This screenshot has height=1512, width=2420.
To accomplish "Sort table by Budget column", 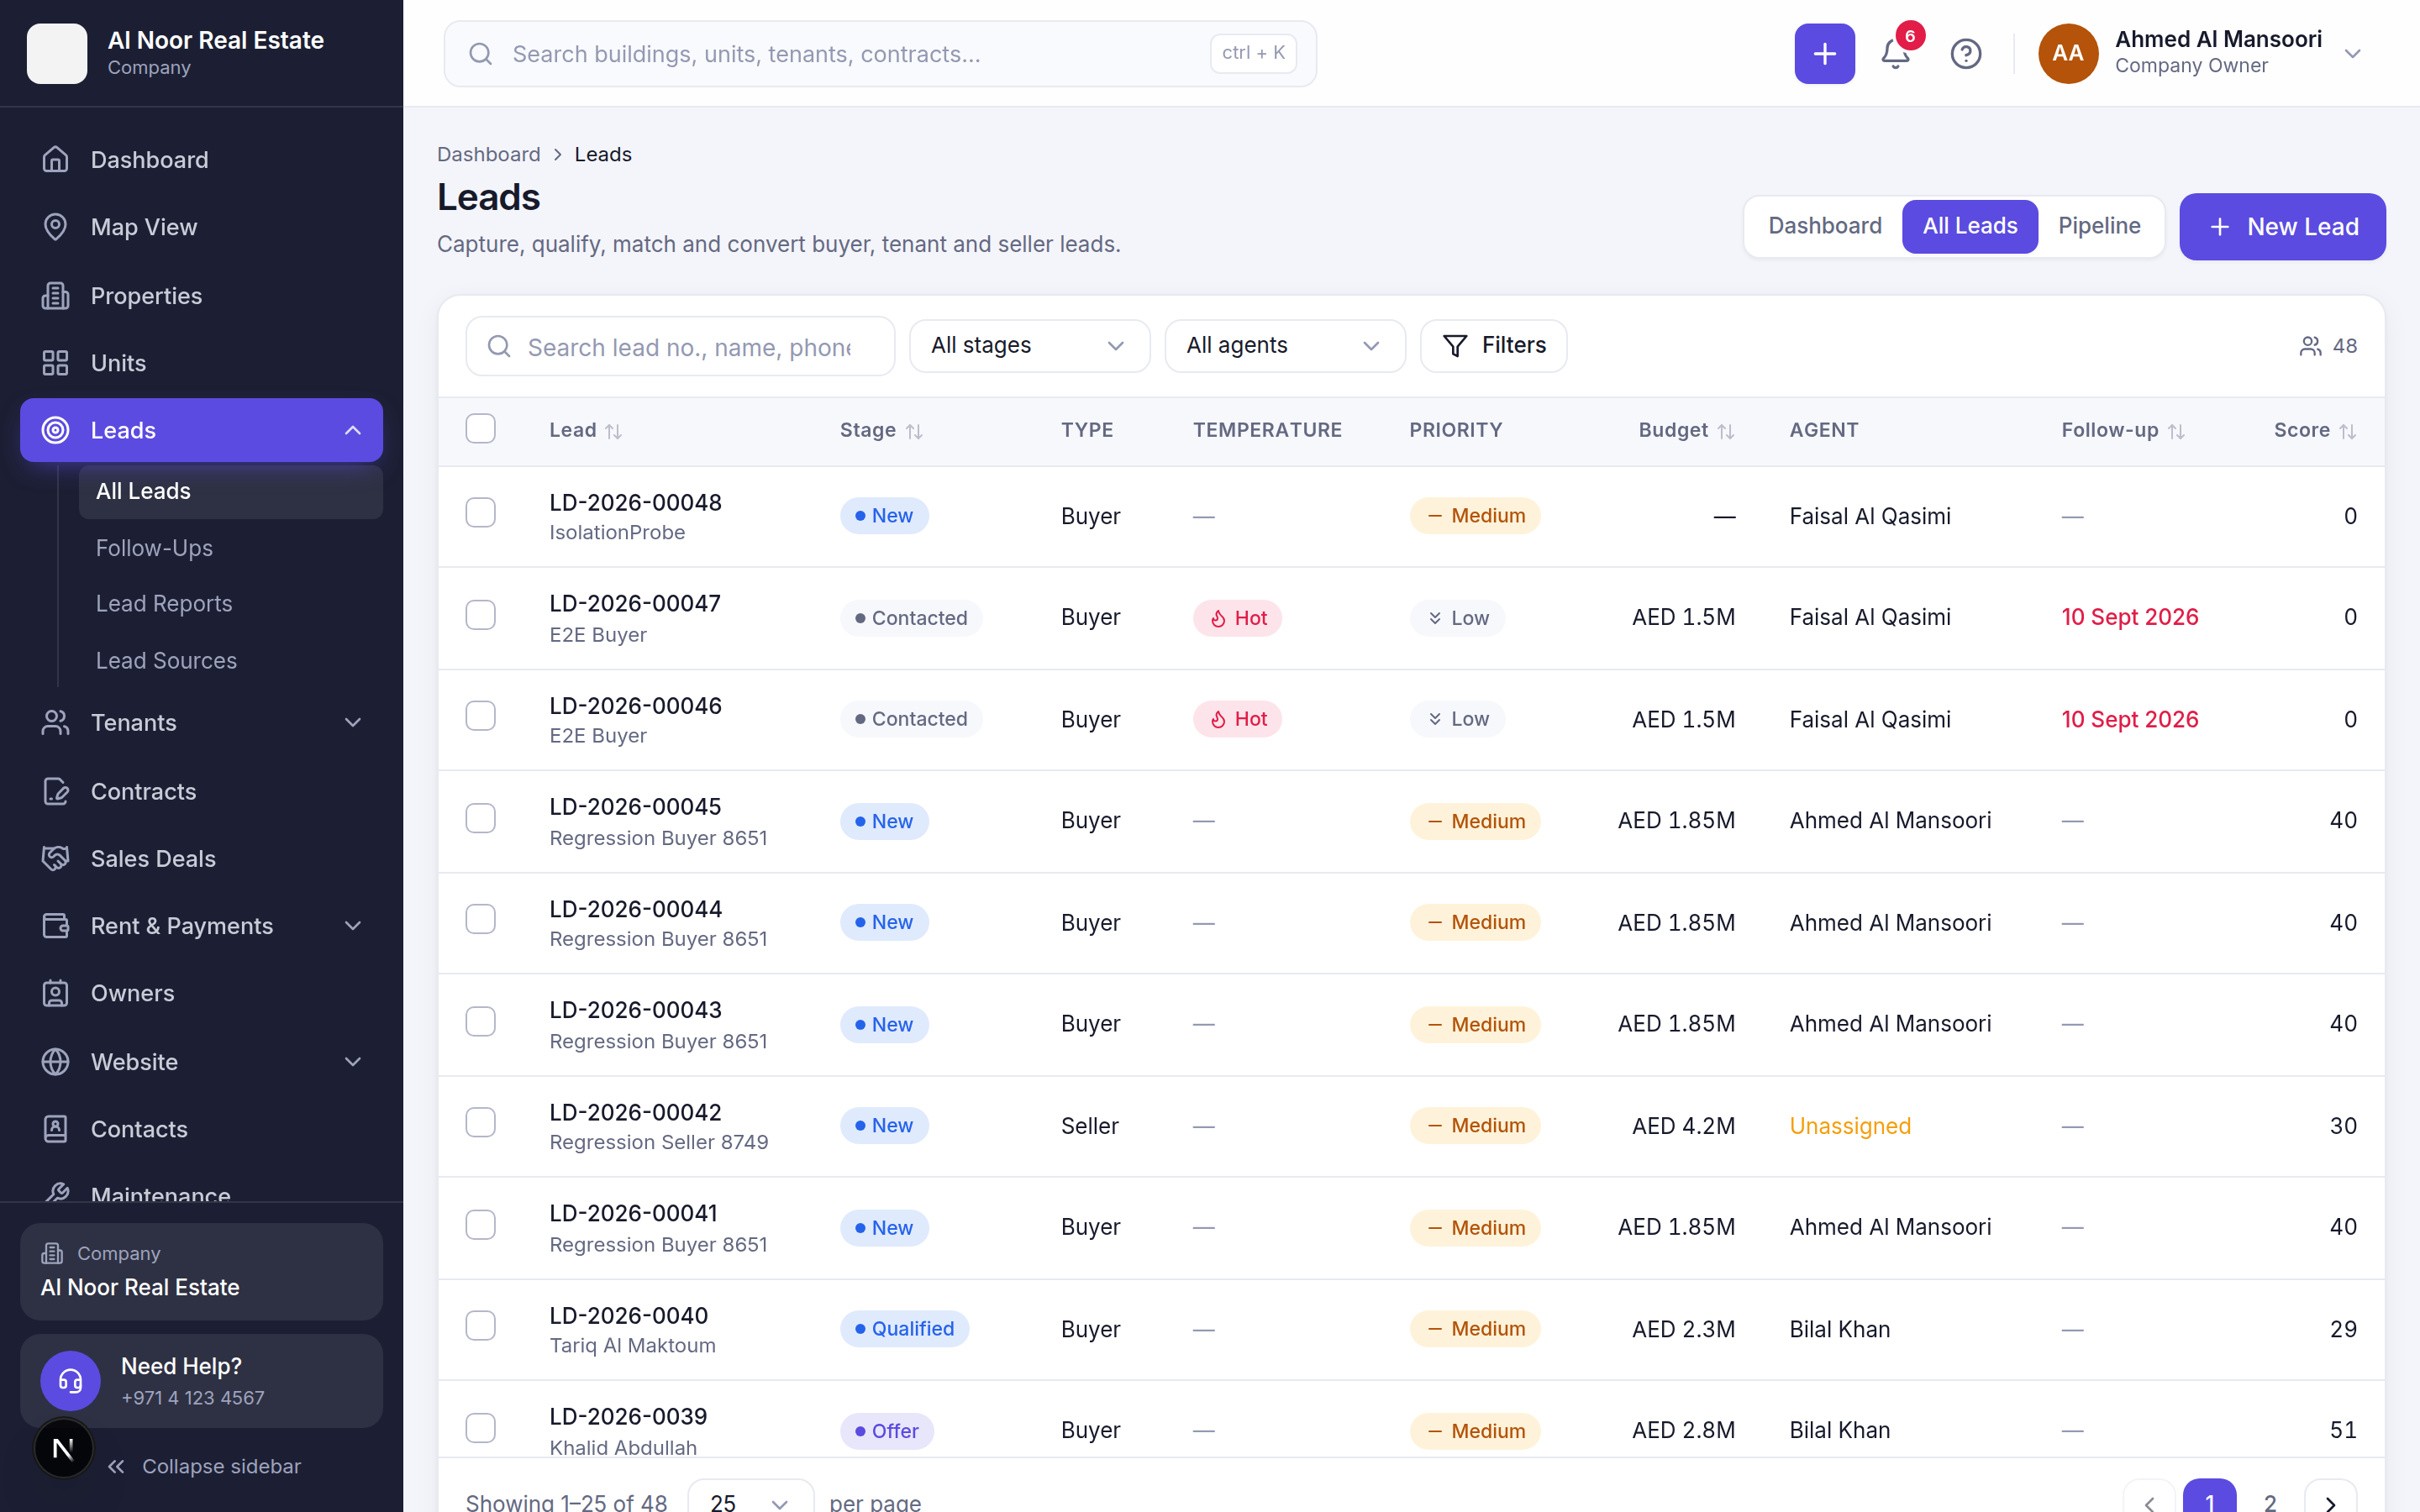I will coord(1686,430).
